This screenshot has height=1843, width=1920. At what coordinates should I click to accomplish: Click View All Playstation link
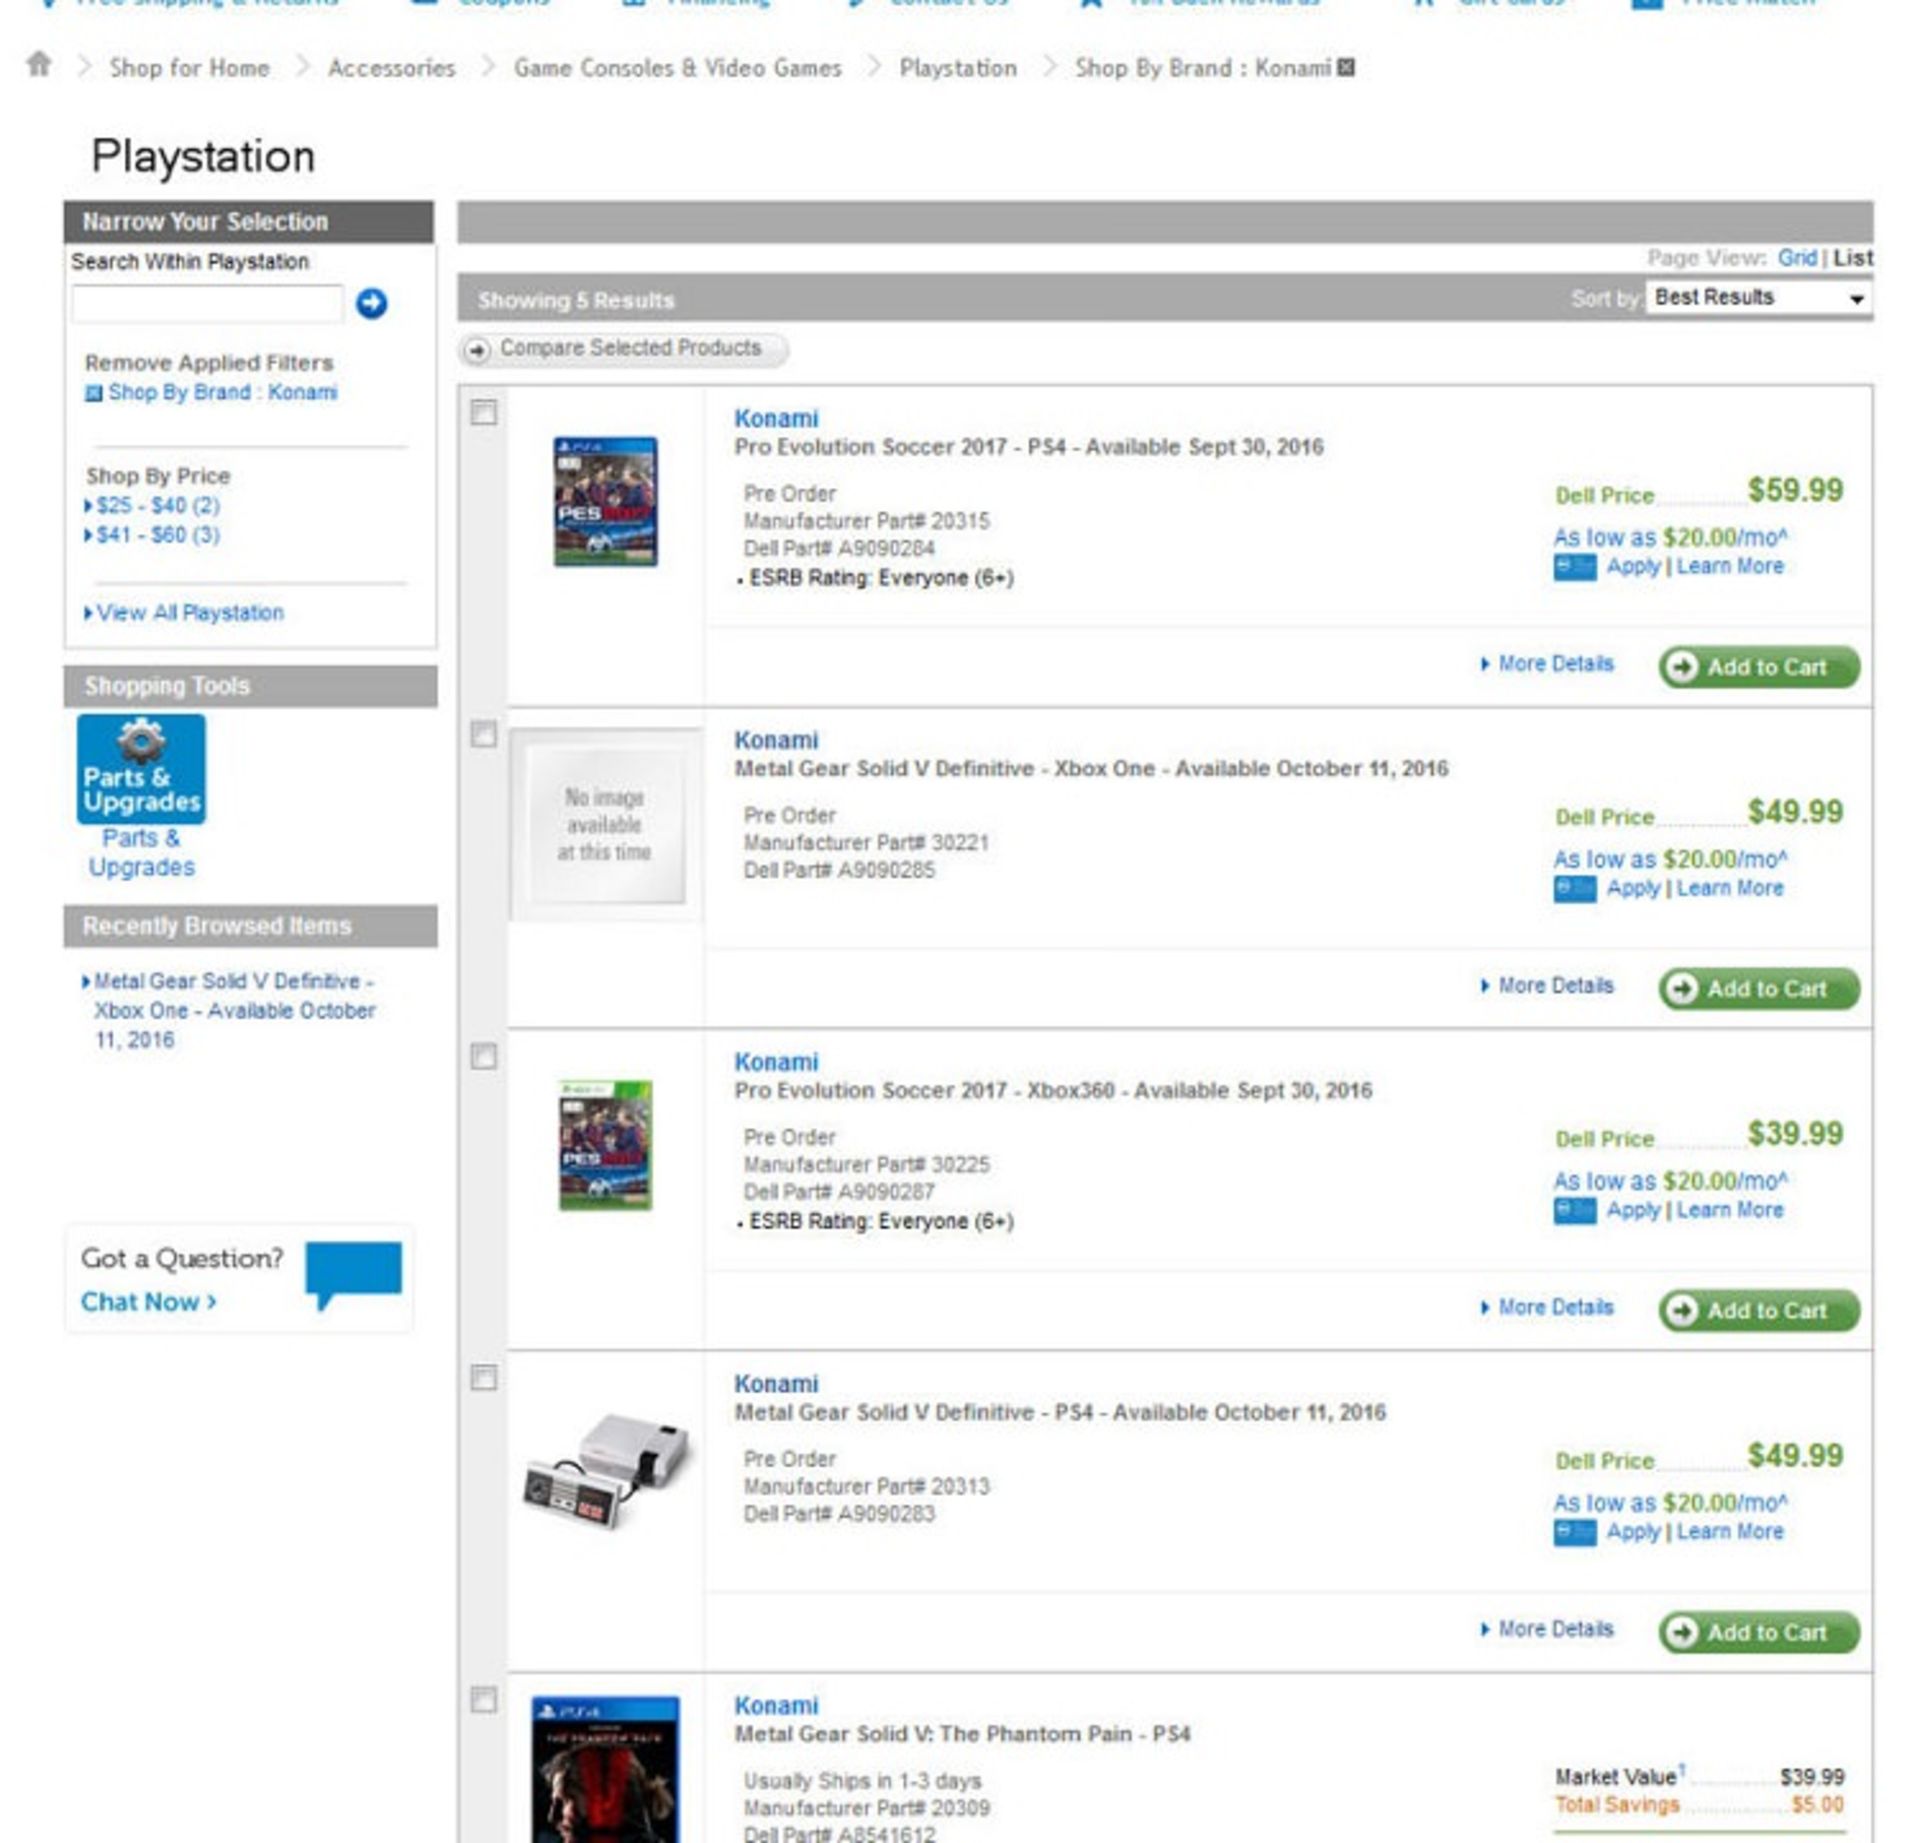point(189,612)
